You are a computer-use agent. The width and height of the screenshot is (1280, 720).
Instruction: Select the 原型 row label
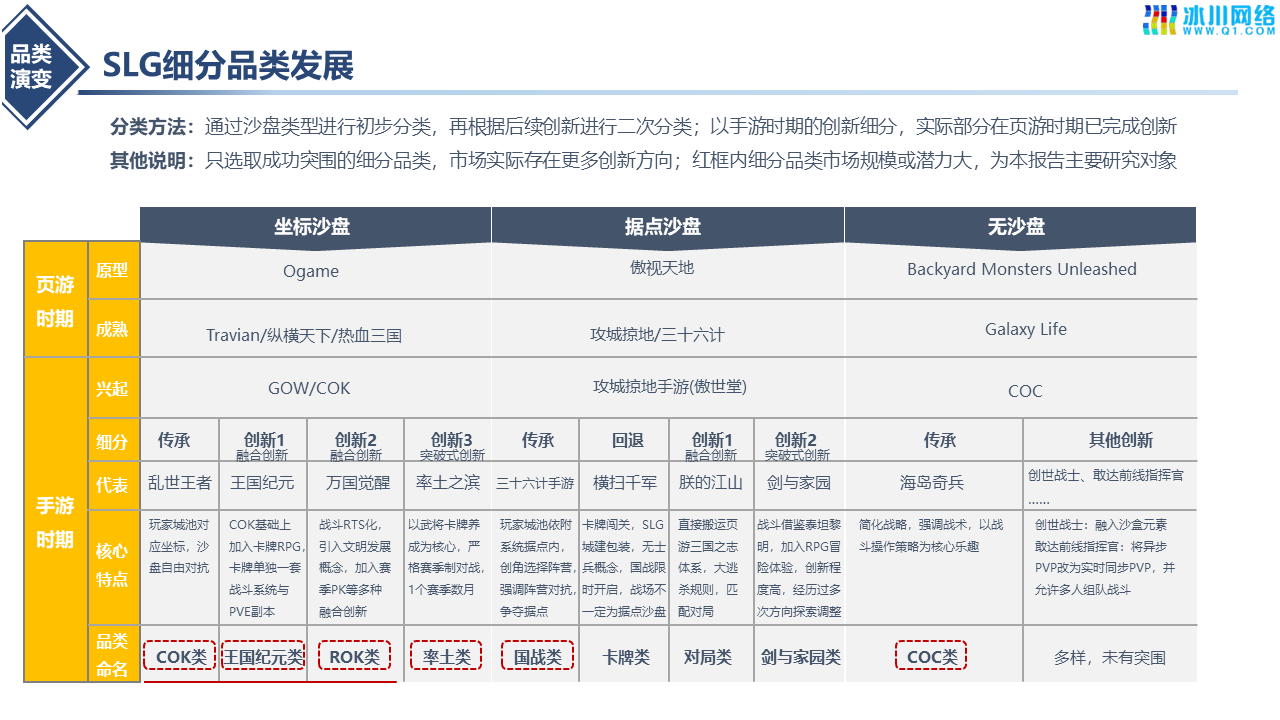[x=112, y=271]
